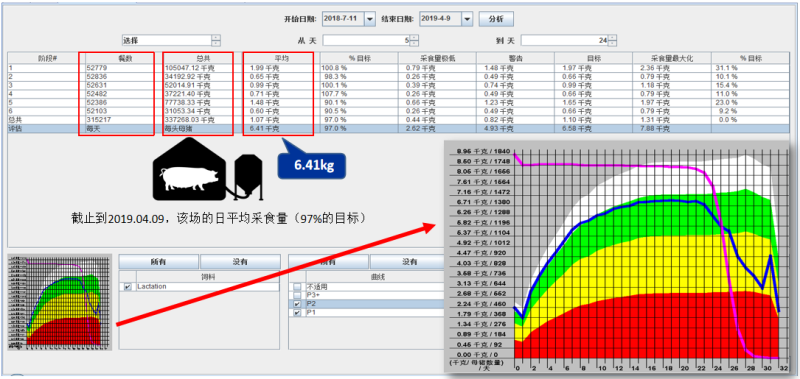Uncheck the P2 curve checkbox

coord(297,304)
